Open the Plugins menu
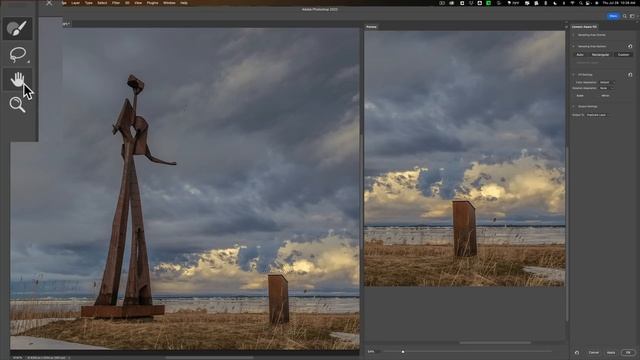 tap(152, 3)
